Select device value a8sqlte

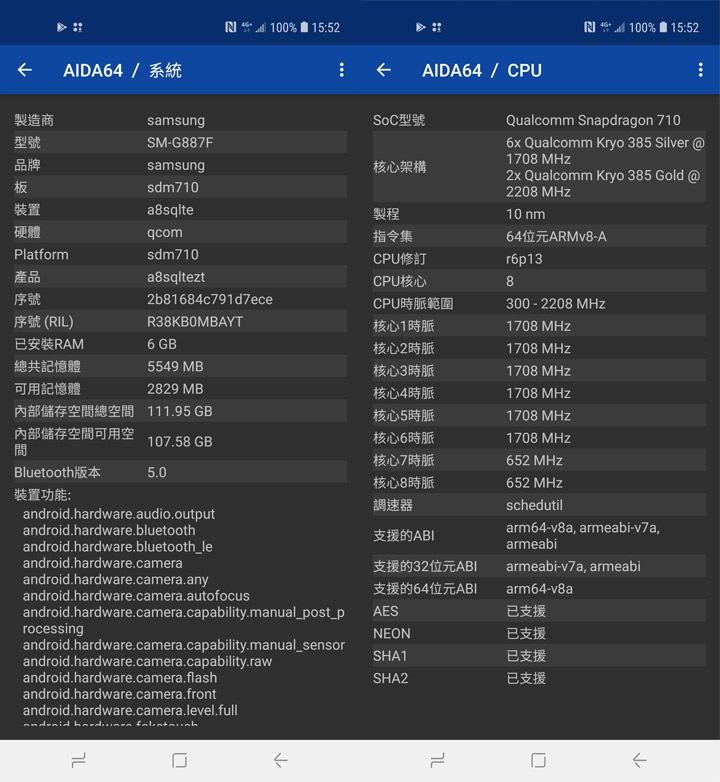pos(170,210)
